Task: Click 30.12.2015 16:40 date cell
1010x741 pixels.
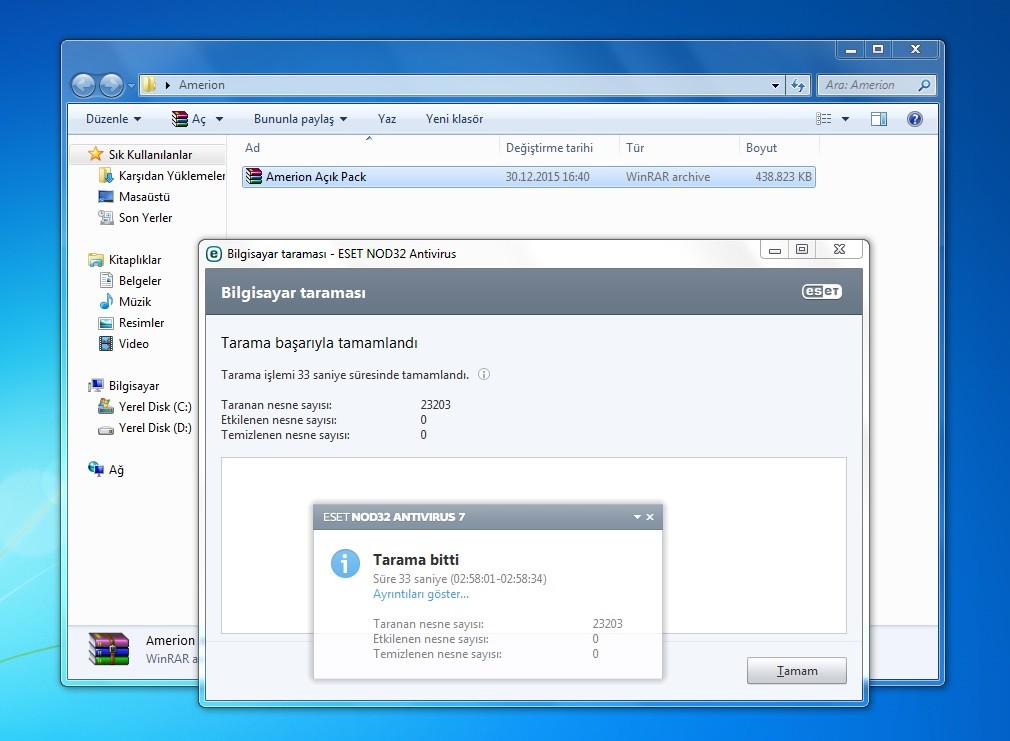Action: pos(547,177)
